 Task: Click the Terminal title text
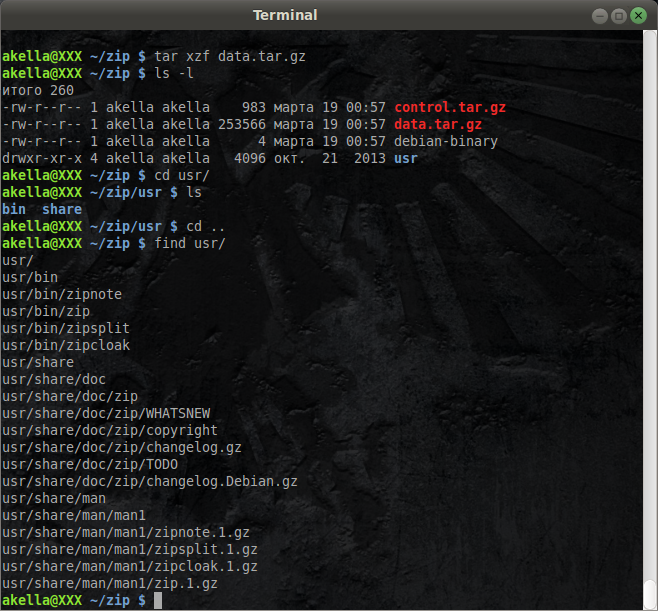tap(285, 16)
